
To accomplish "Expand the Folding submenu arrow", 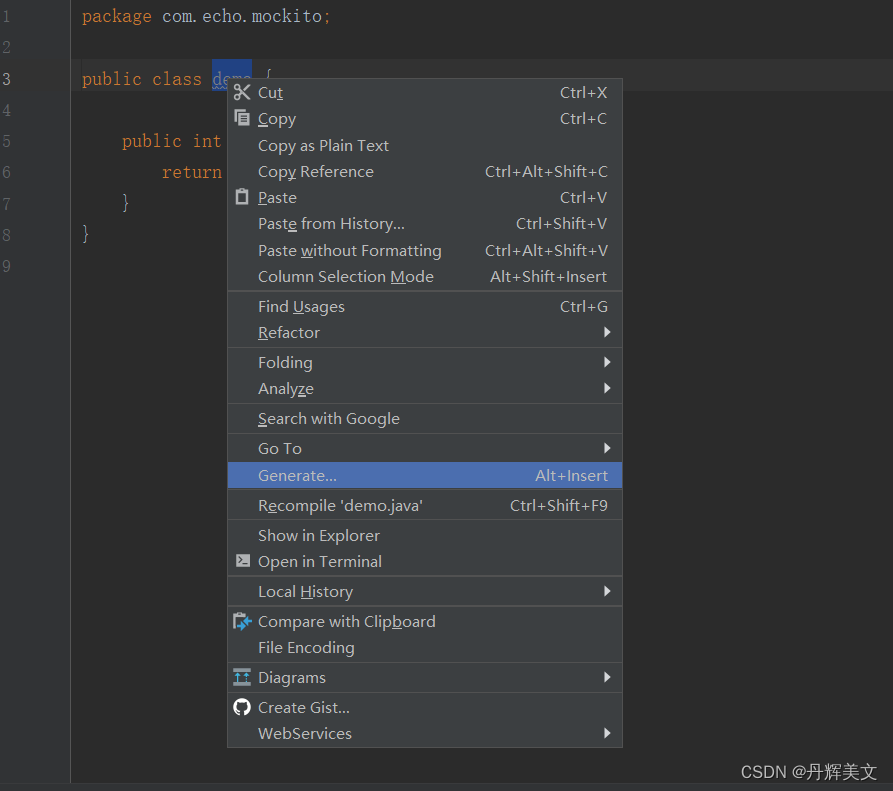I will (607, 362).
